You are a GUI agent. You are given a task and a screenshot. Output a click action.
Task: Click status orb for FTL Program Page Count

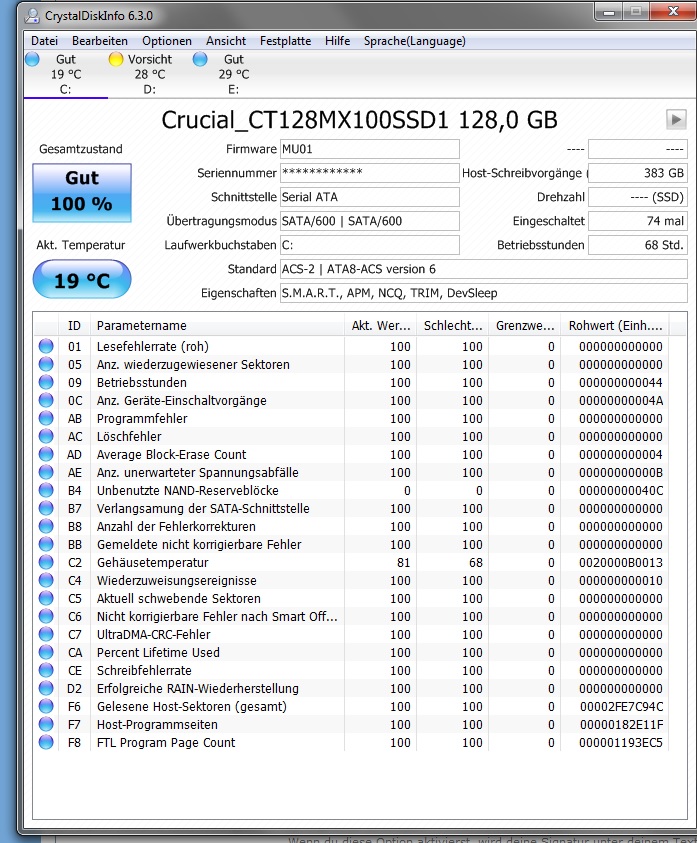(x=46, y=742)
